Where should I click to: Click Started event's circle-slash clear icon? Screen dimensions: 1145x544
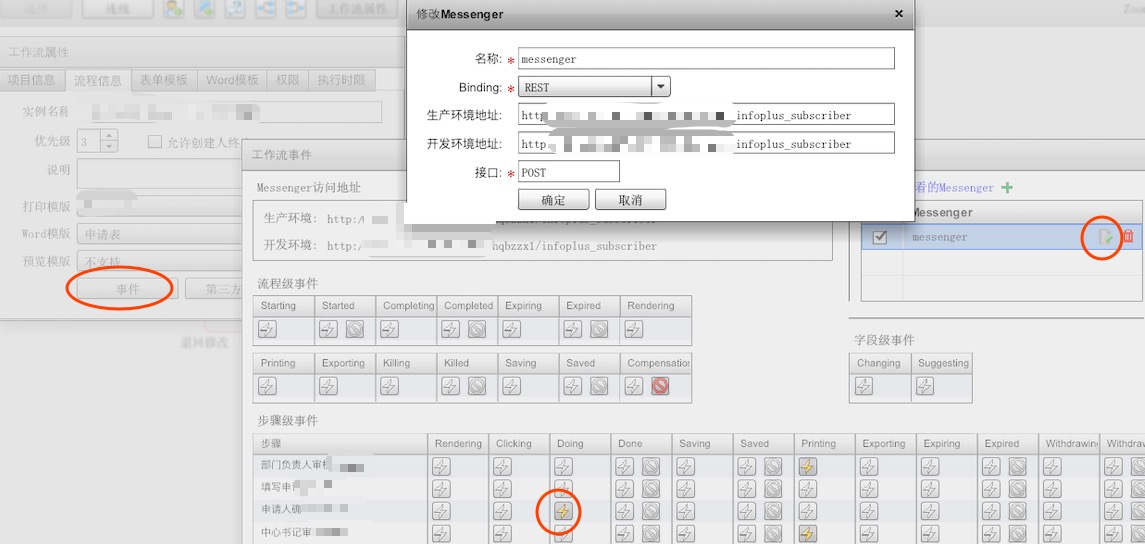coord(355,330)
